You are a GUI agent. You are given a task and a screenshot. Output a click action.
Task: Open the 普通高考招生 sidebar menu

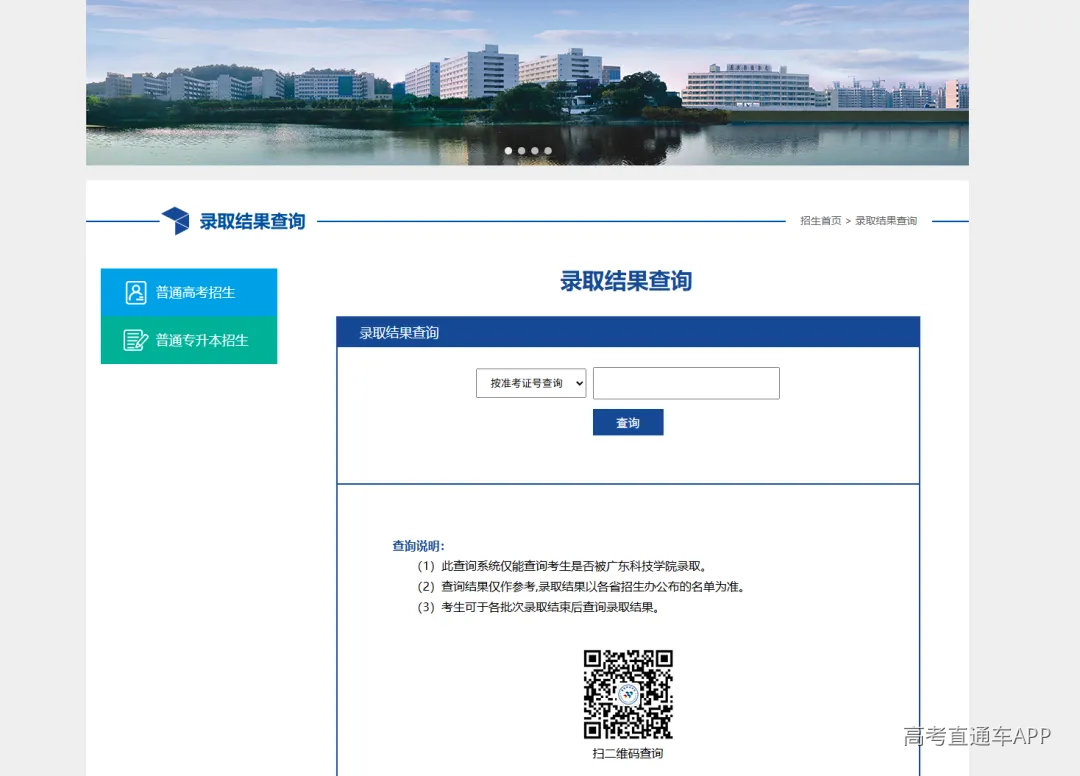(189, 292)
